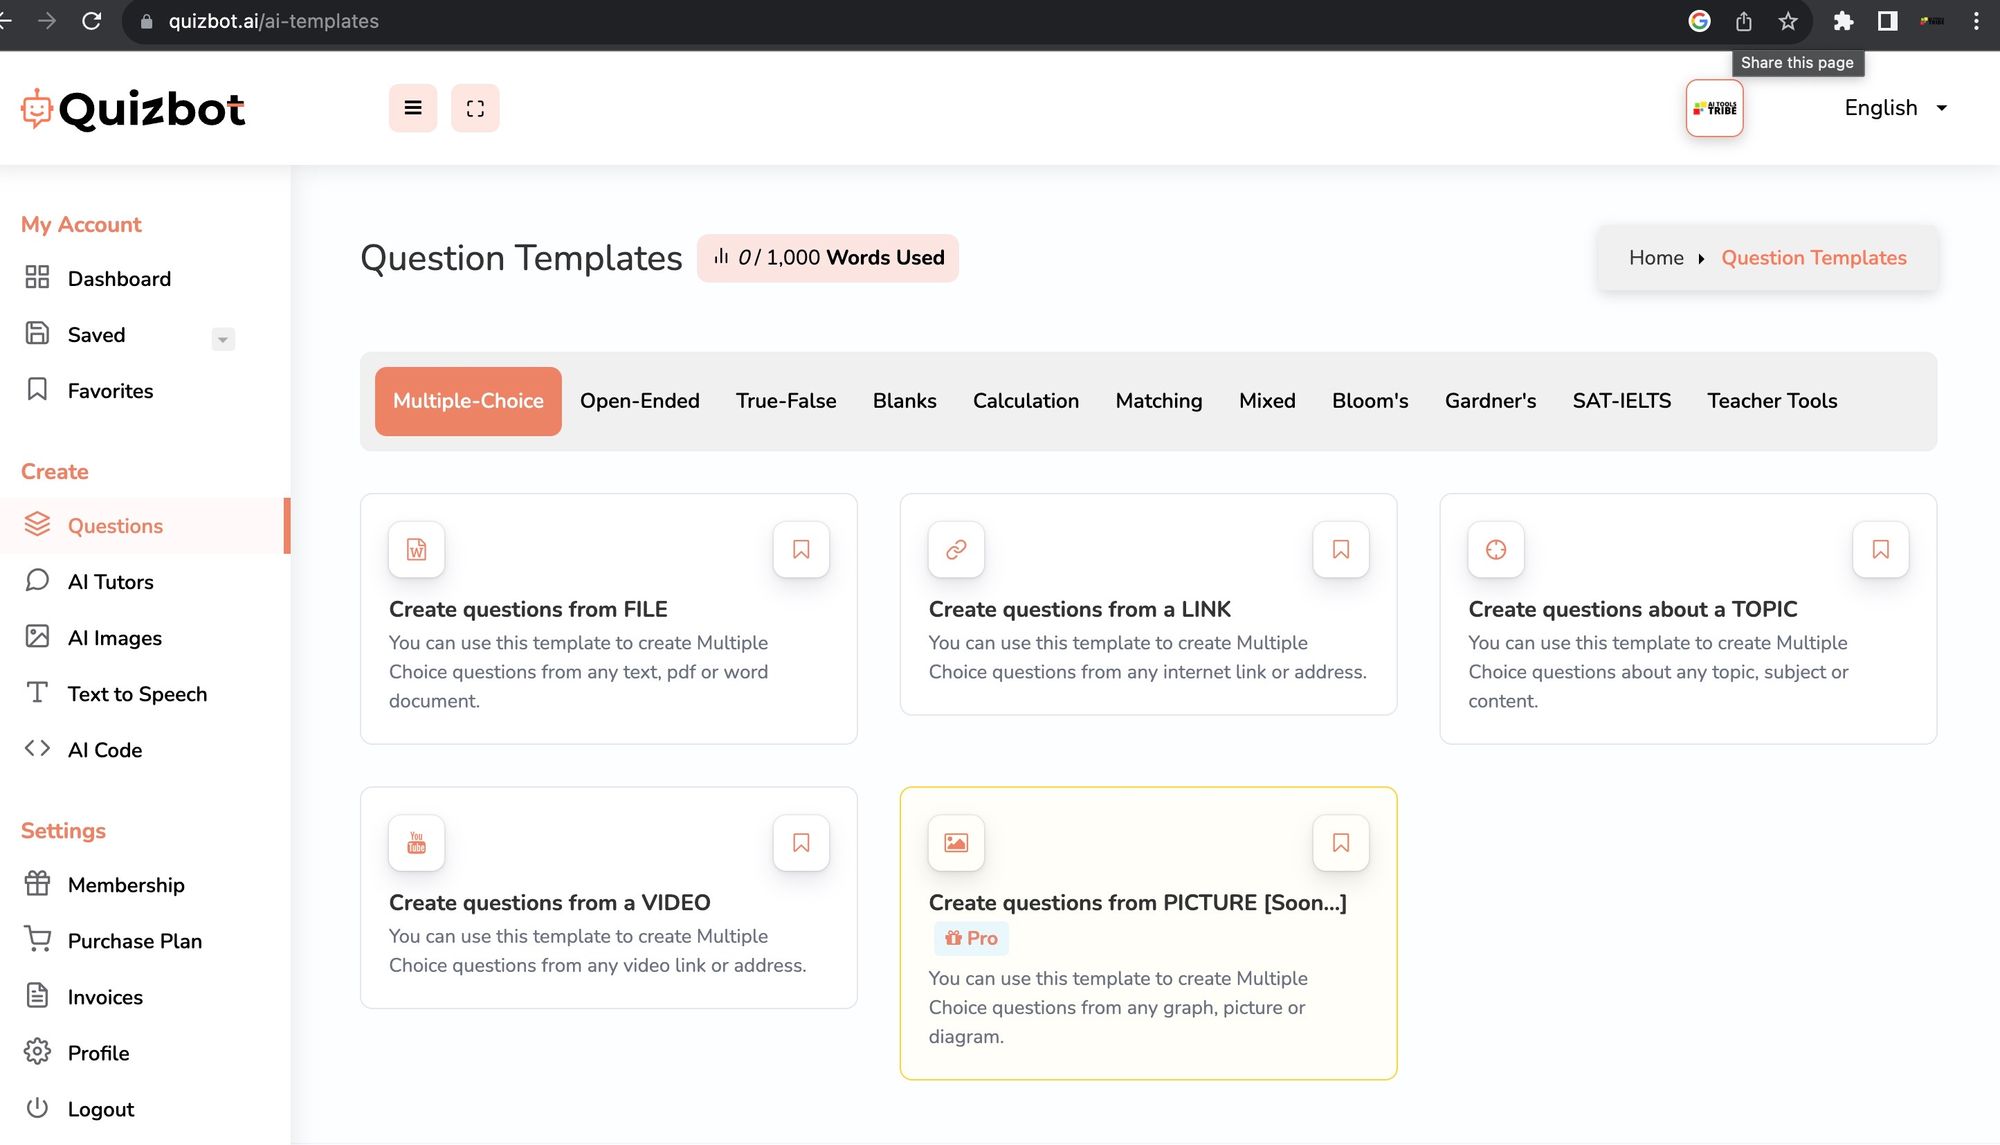This screenshot has height=1145, width=2000.
Task: Click the link chain icon on LINK card
Action: pos(956,549)
